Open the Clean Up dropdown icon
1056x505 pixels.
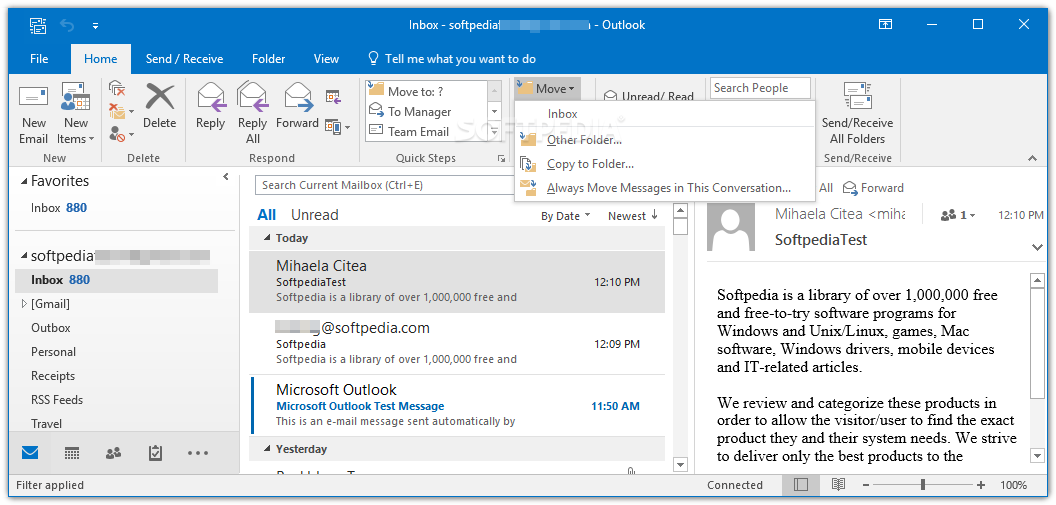[121, 111]
